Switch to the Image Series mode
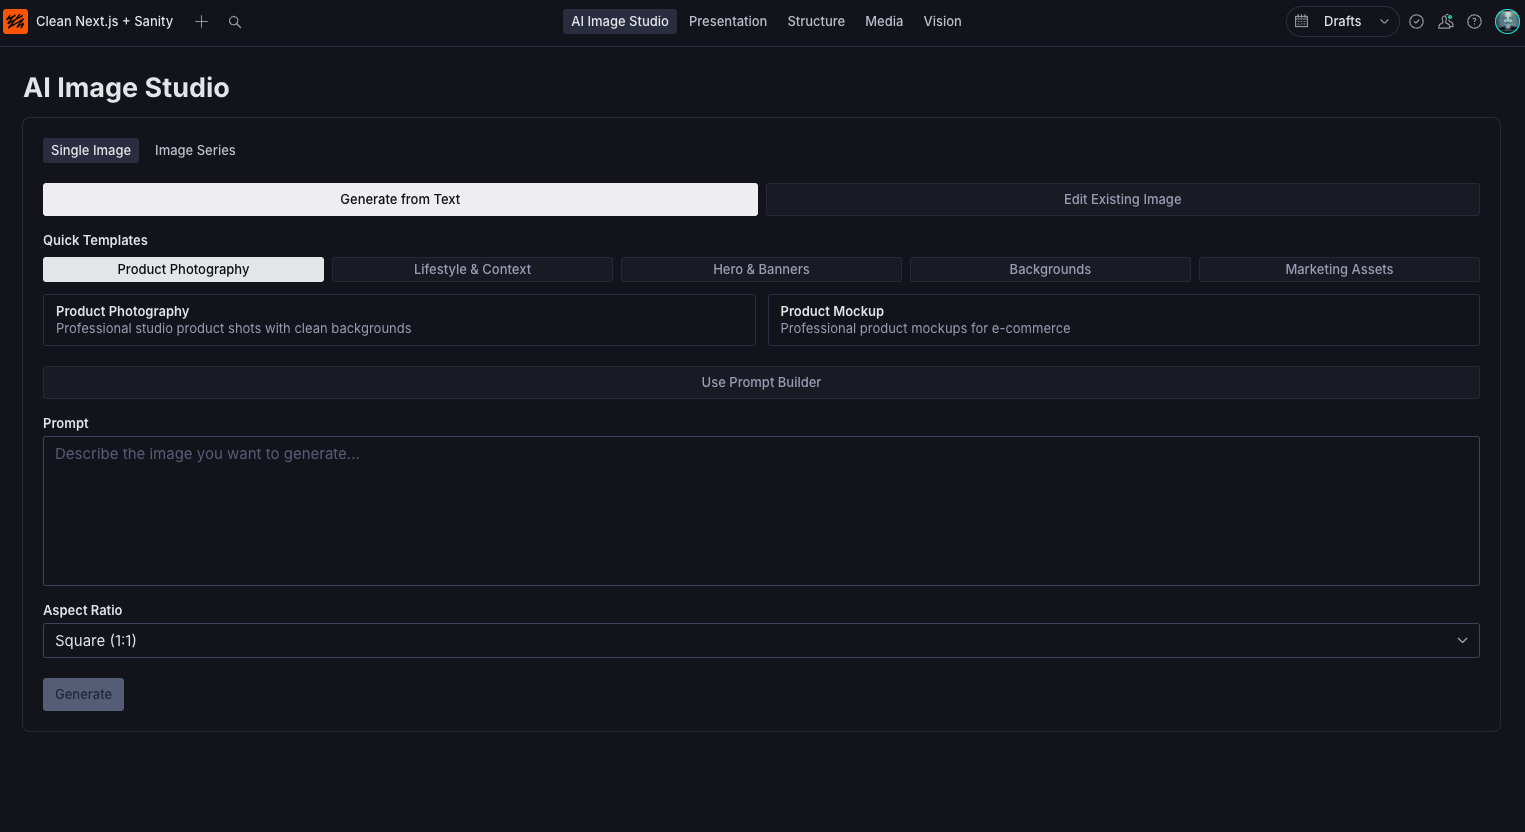The image size is (1525, 832). [x=195, y=150]
